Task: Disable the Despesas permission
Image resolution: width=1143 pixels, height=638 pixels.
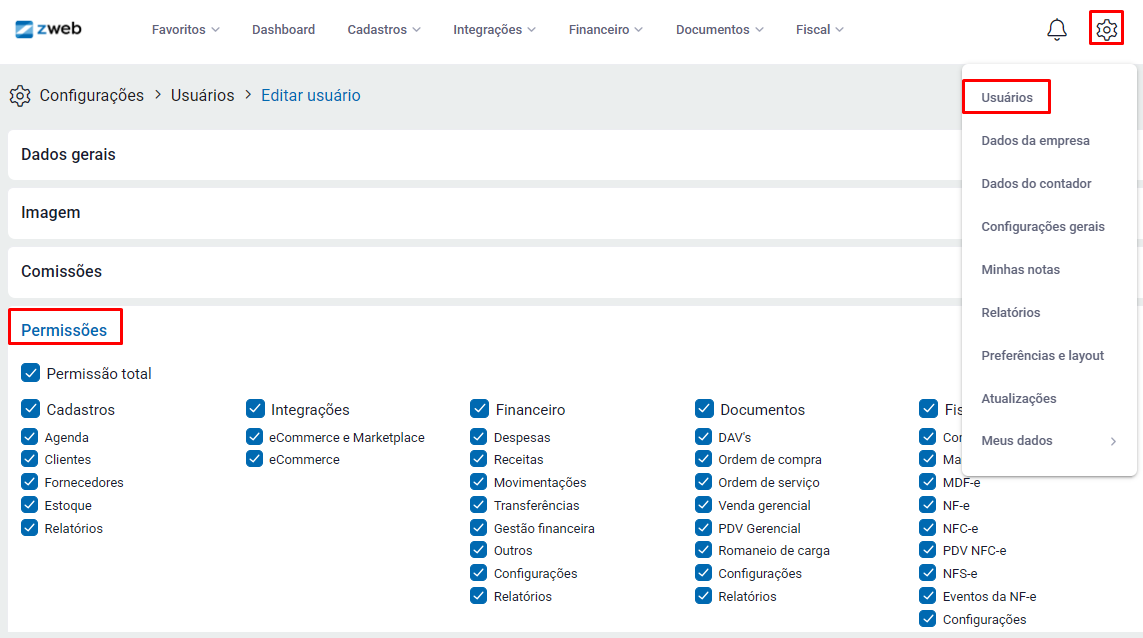Action: [479, 437]
